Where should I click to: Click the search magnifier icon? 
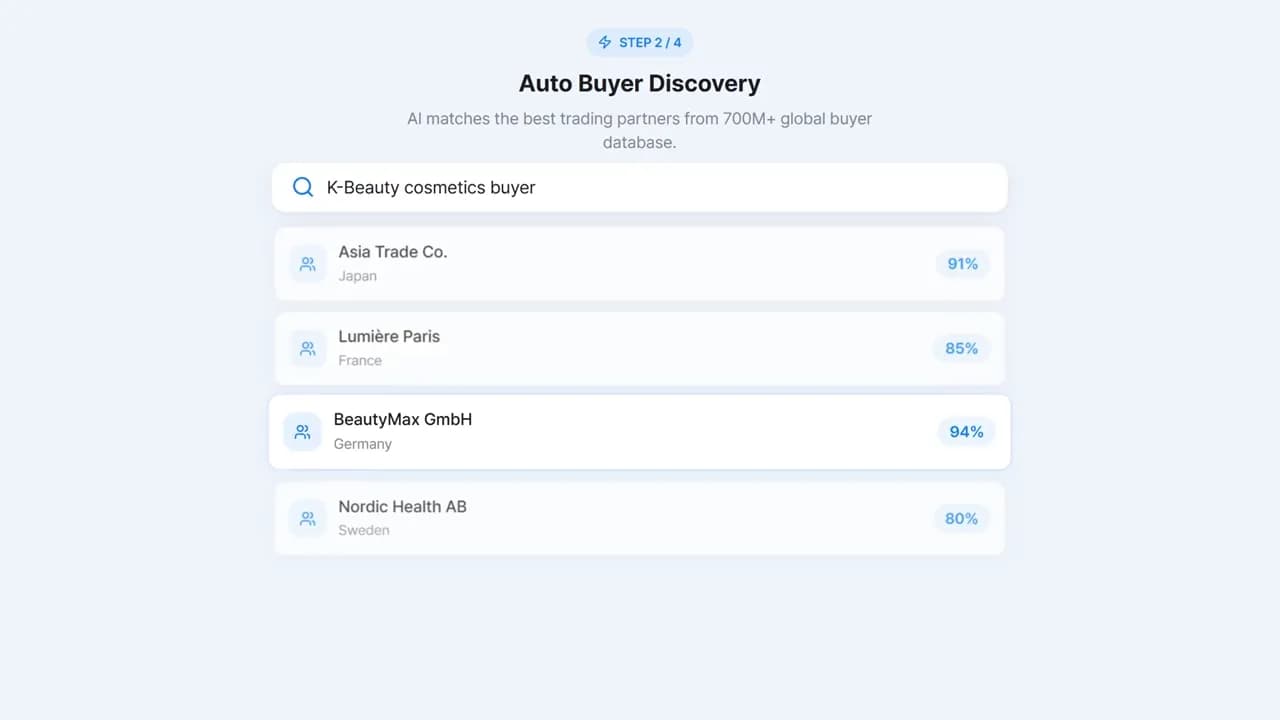pyautogui.click(x=303, y=187)
